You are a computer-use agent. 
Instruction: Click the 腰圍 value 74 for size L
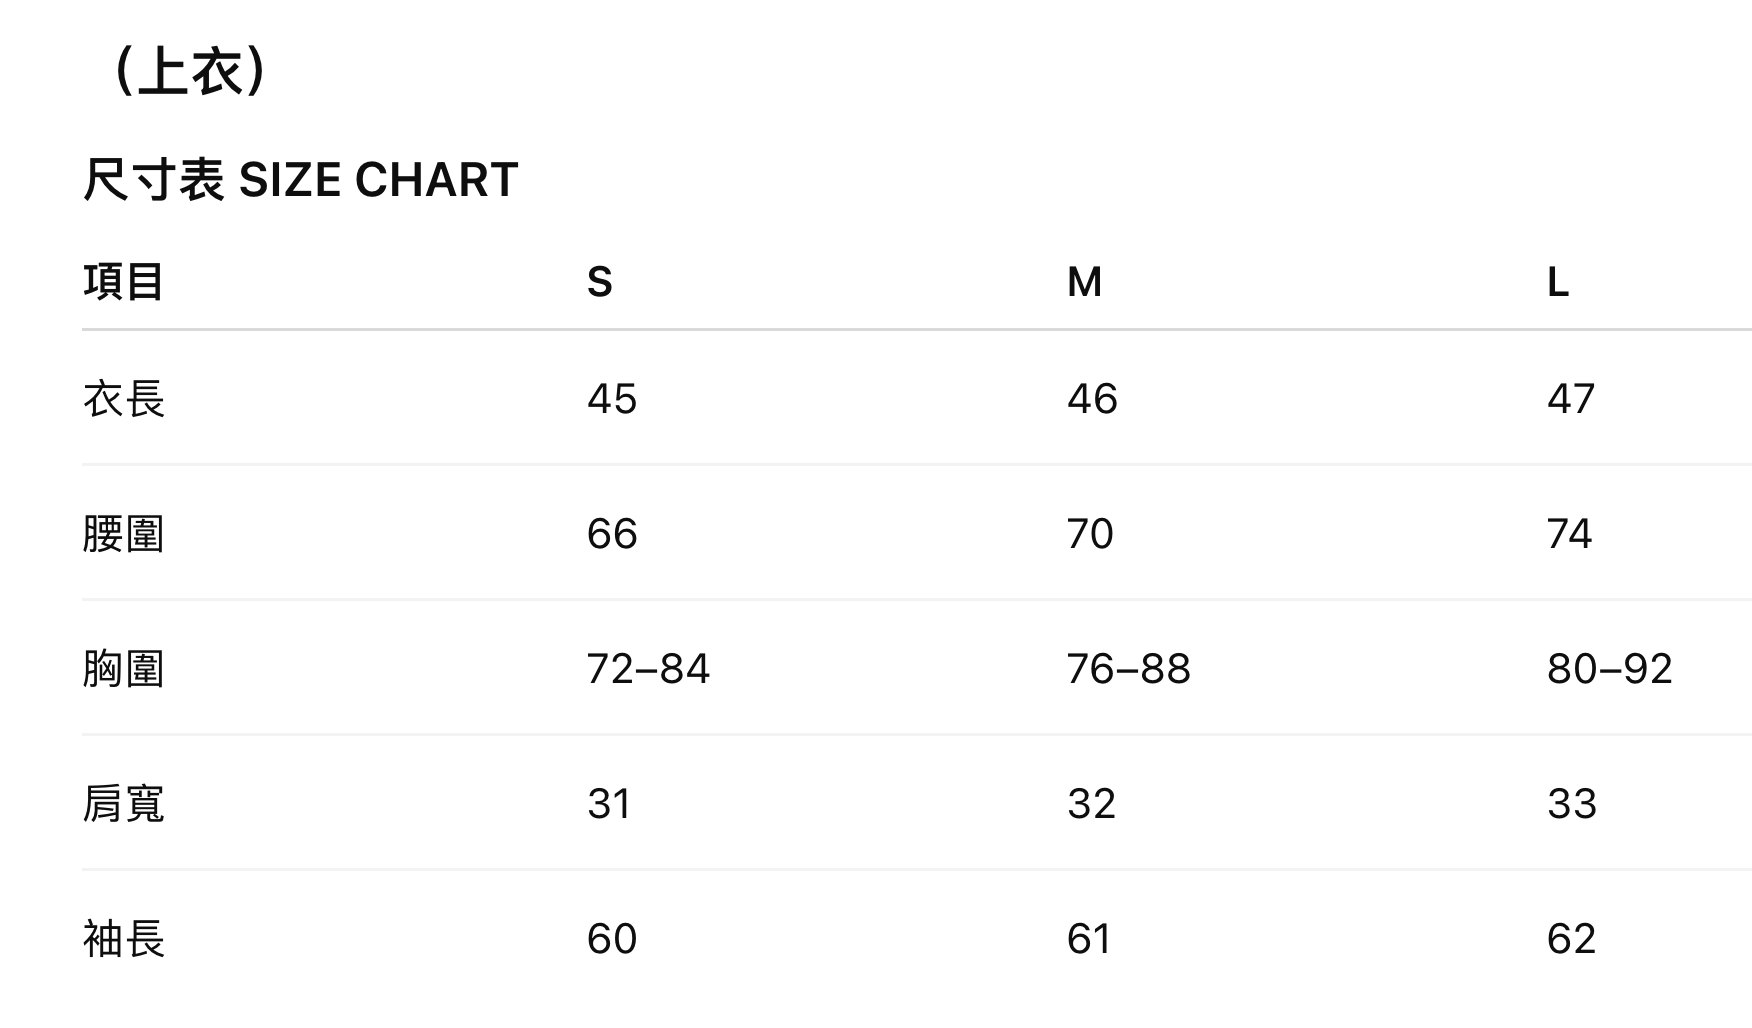[x=1569, y=534]
